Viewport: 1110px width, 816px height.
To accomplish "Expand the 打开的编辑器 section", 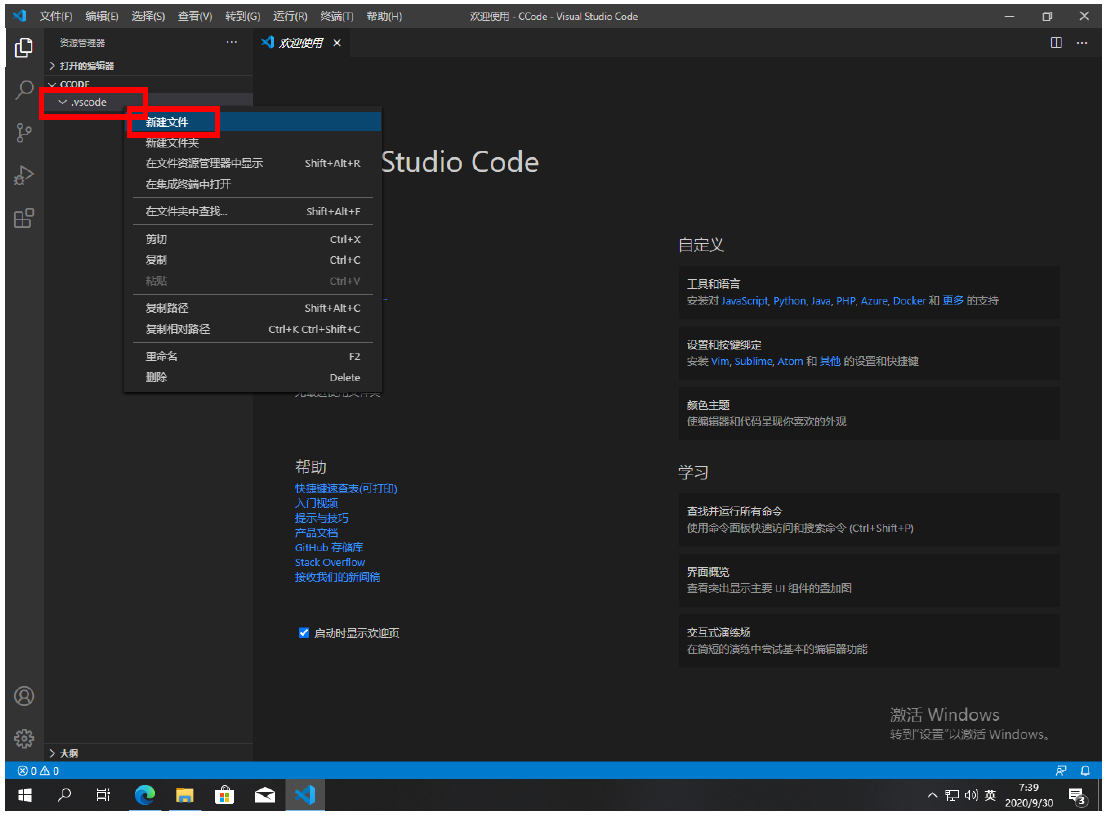I will tap(87, 66).
